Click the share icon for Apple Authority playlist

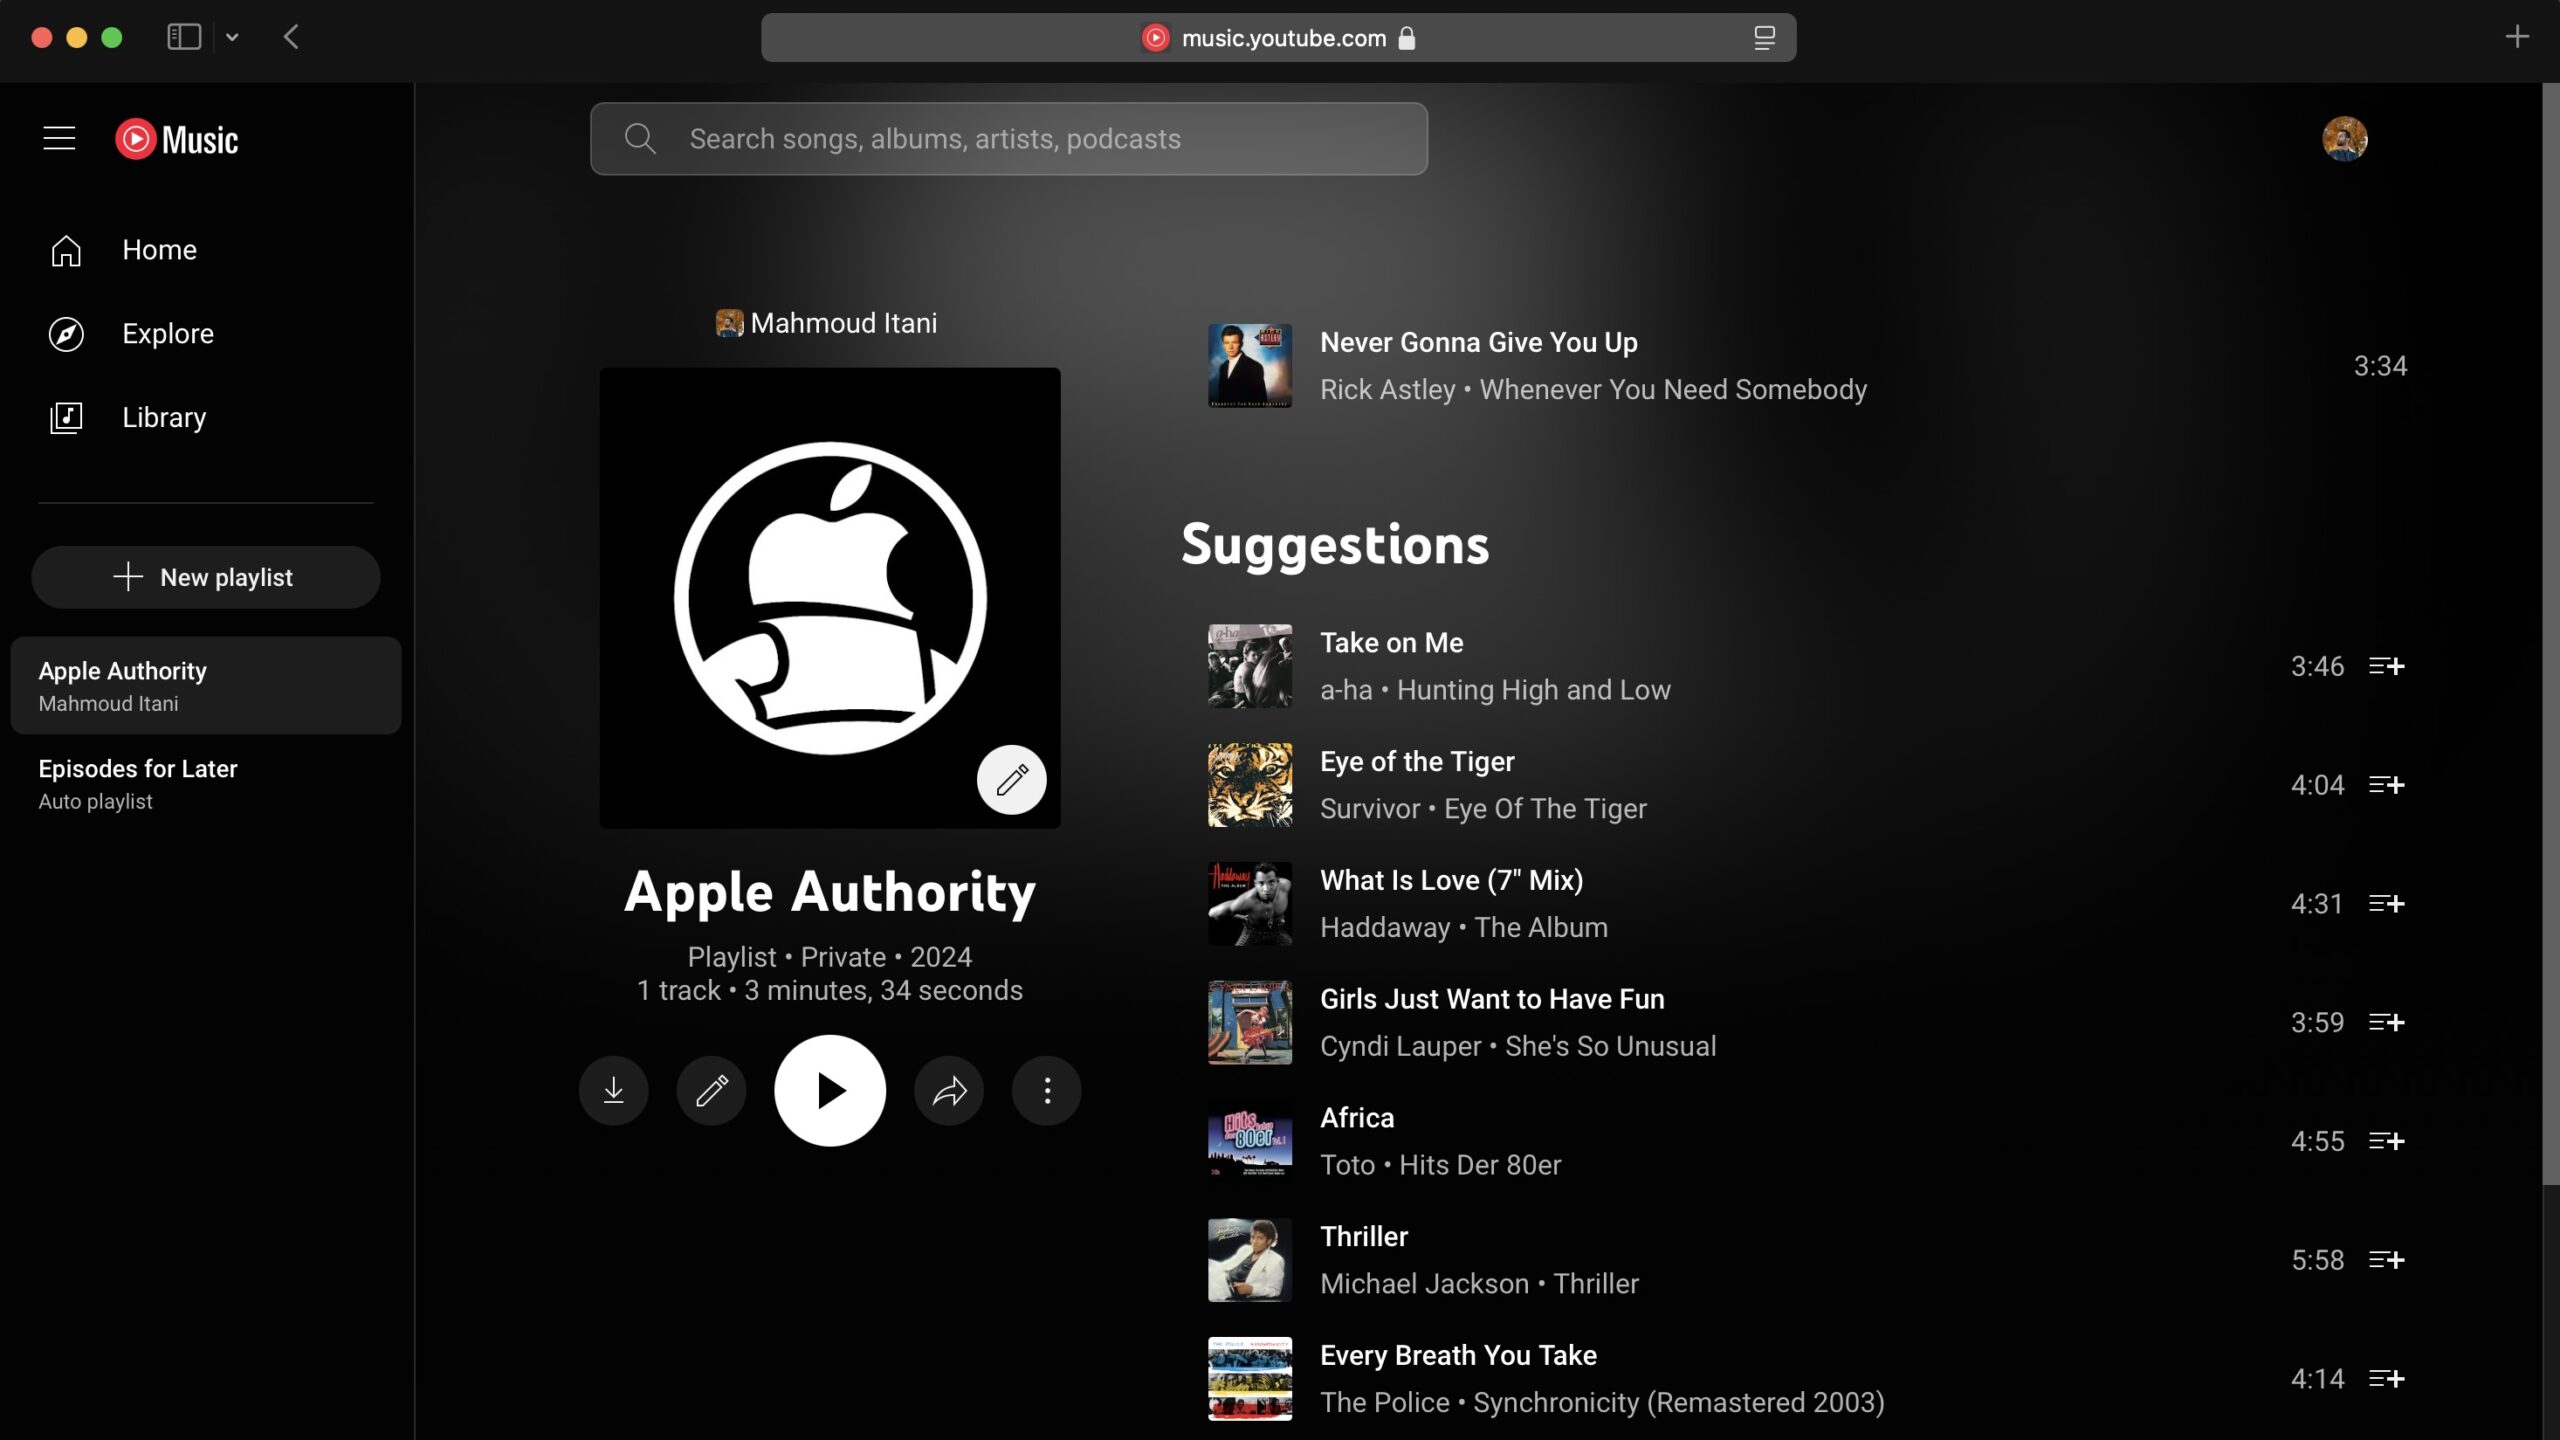click(948, 1090)
